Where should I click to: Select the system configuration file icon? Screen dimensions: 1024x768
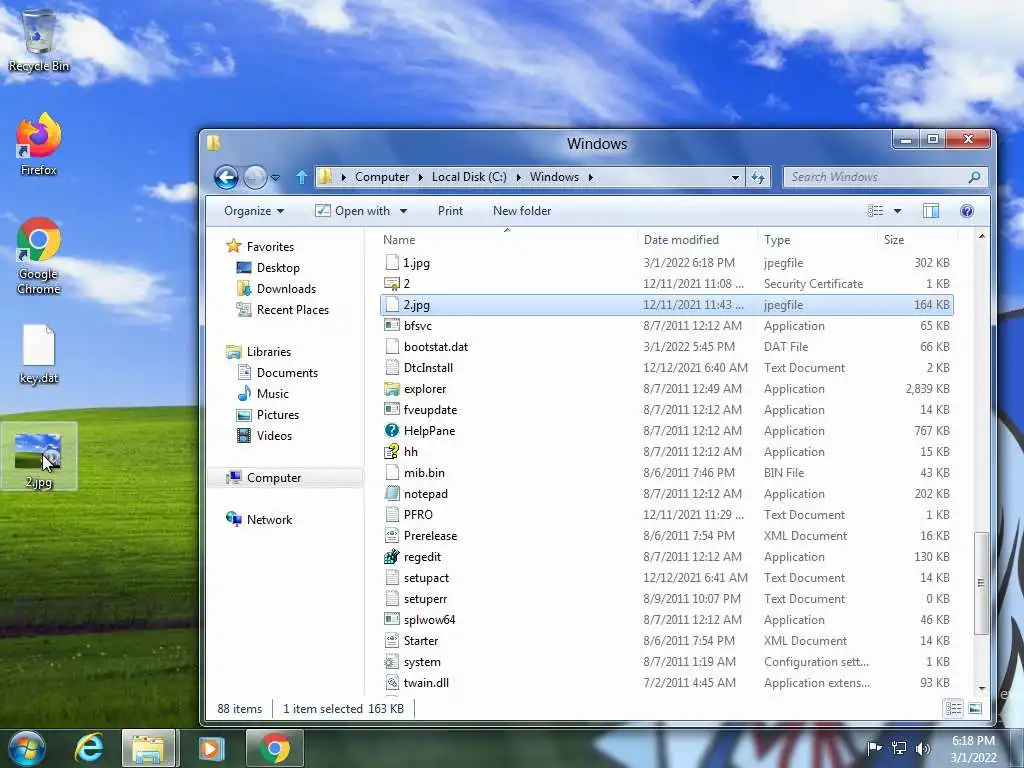tap(392, 662)
